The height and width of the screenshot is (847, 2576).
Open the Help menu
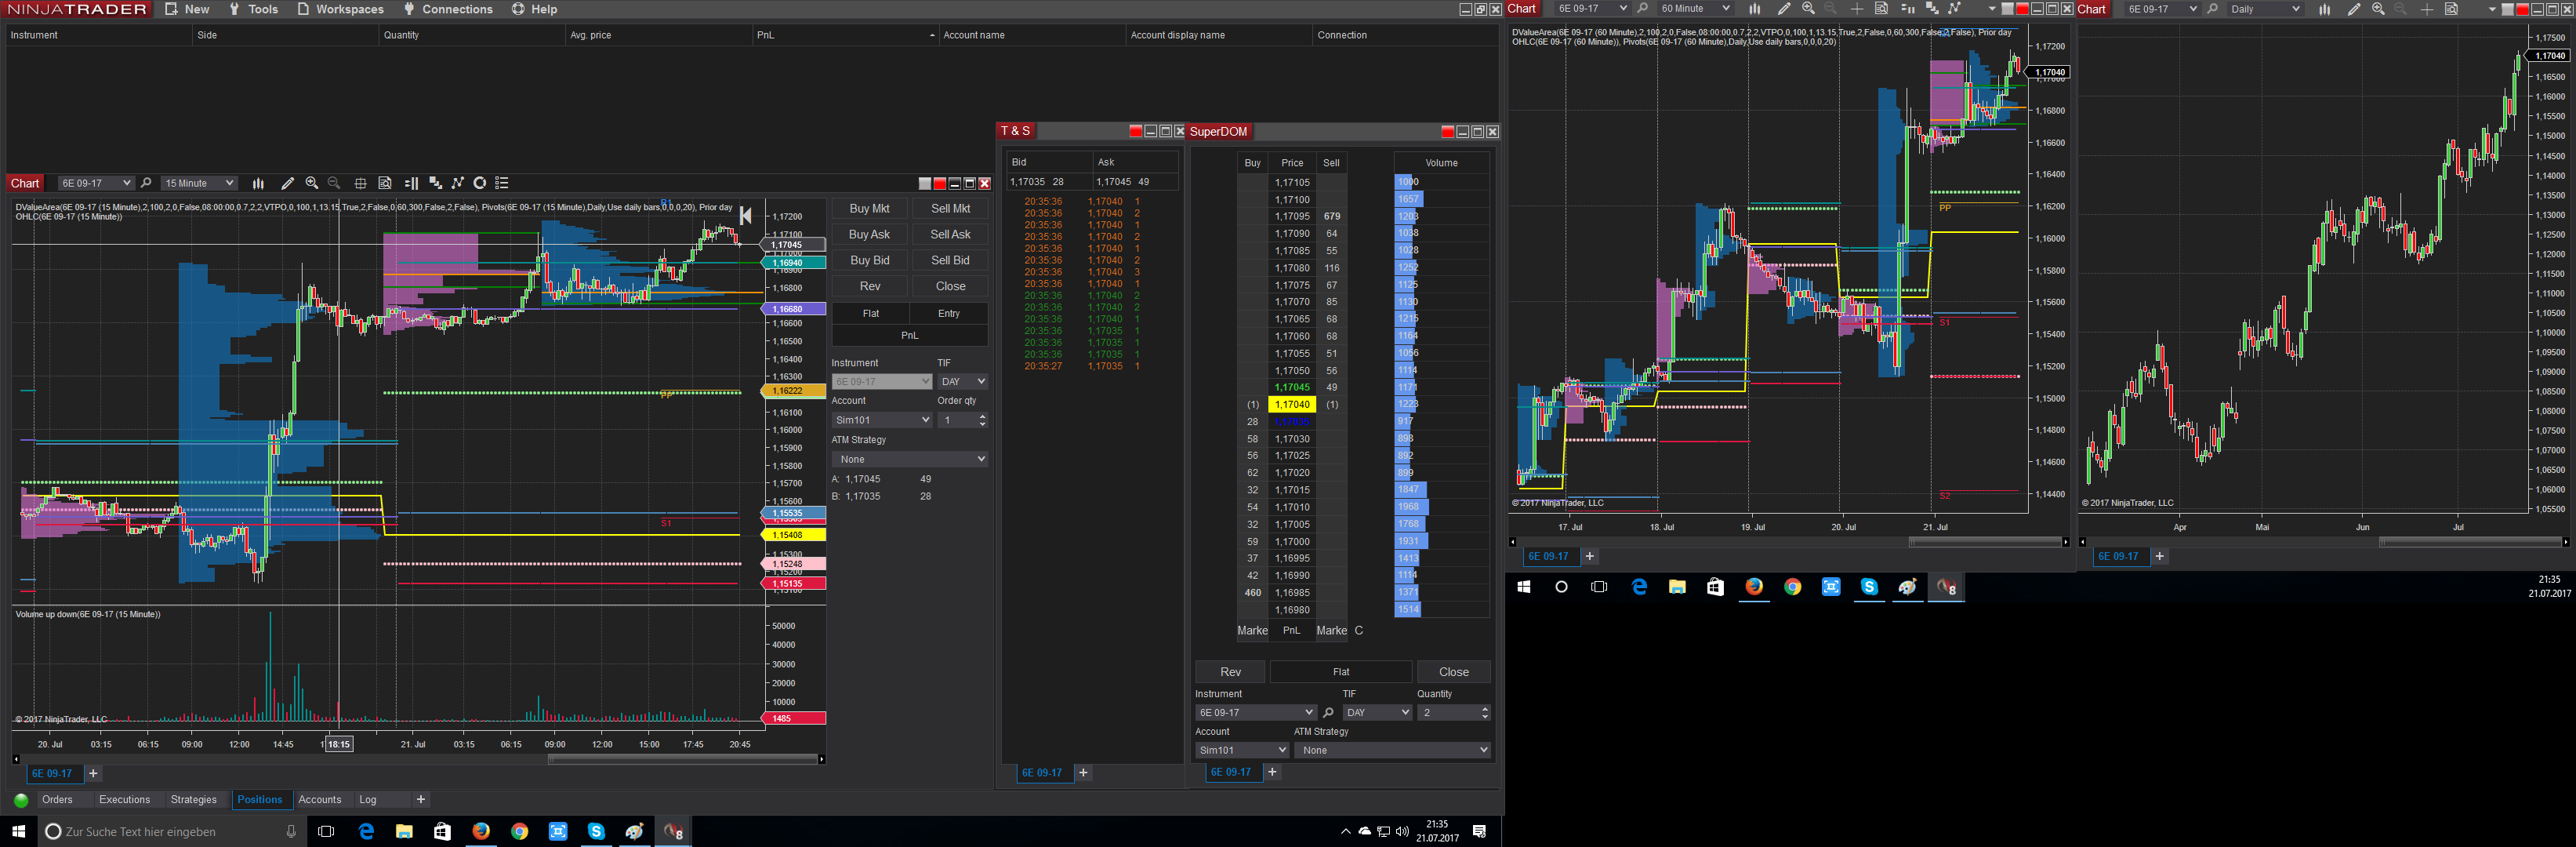click(x=535, y=9)
